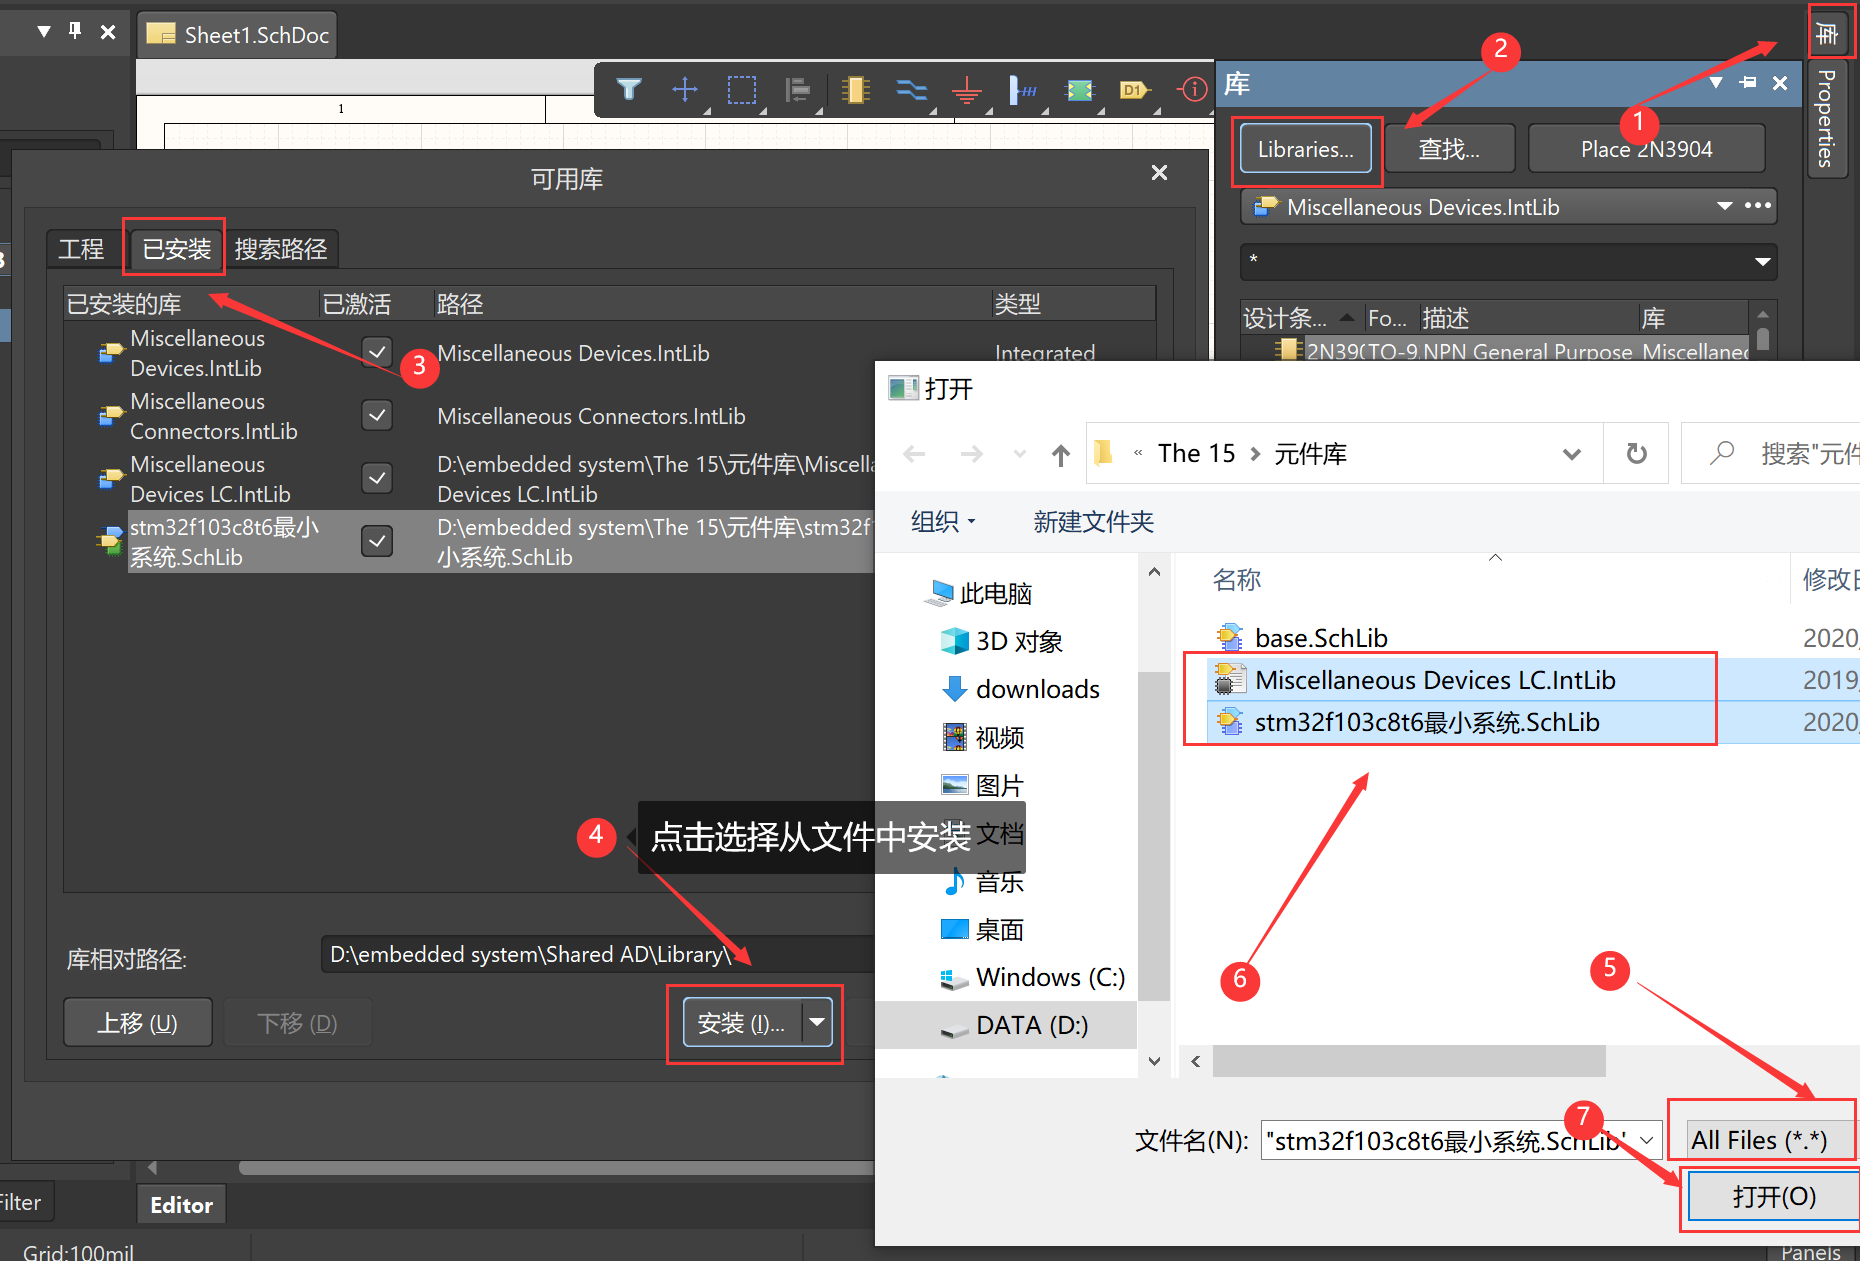Viewport: 1860px width, 1261px height.
Task: Switch to the 搜索路径 tab
Action: (x=281, y=249)
